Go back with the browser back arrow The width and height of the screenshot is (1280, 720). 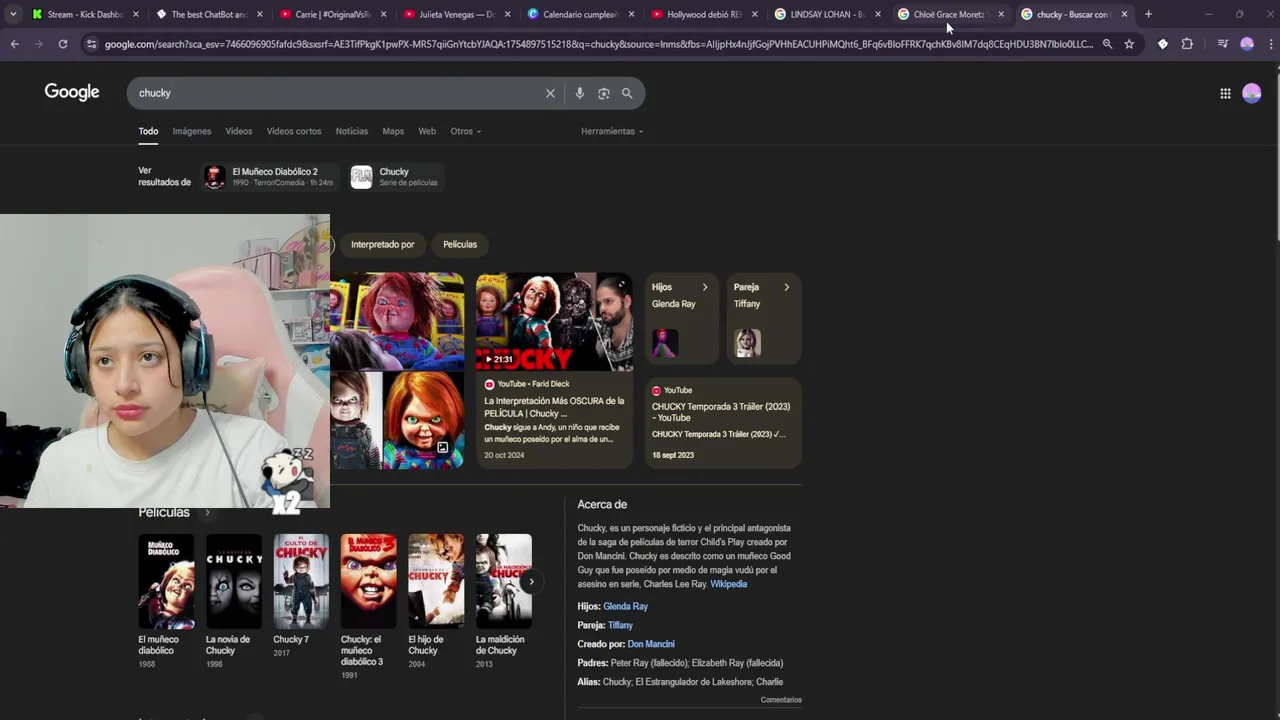click(14, 44)
